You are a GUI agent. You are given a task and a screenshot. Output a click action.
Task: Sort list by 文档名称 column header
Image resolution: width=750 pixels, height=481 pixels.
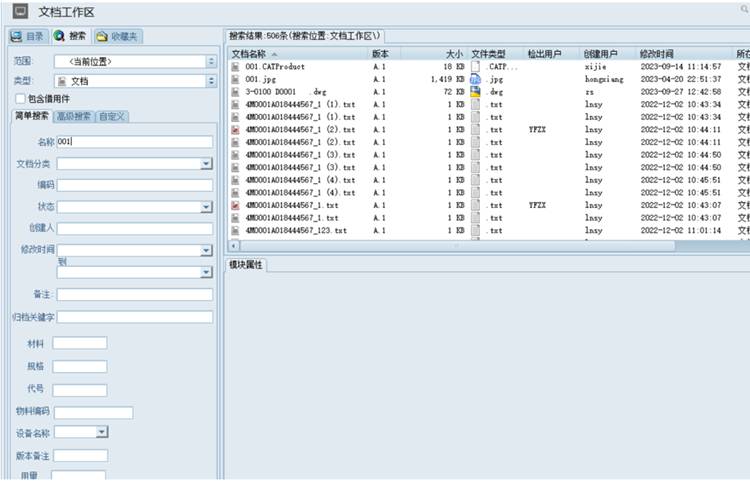[x=250, y=53]
